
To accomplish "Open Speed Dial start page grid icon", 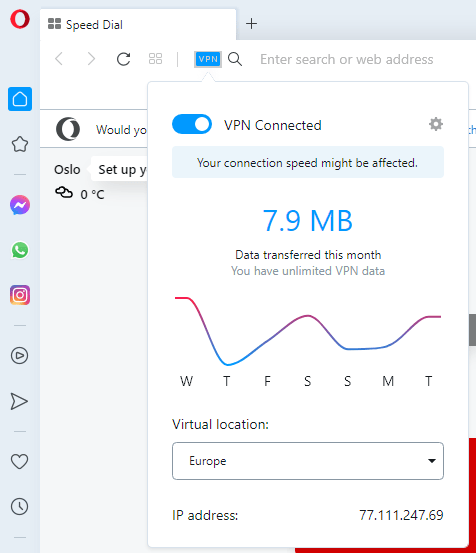I will pyautogui.click(x=155, y=59).
